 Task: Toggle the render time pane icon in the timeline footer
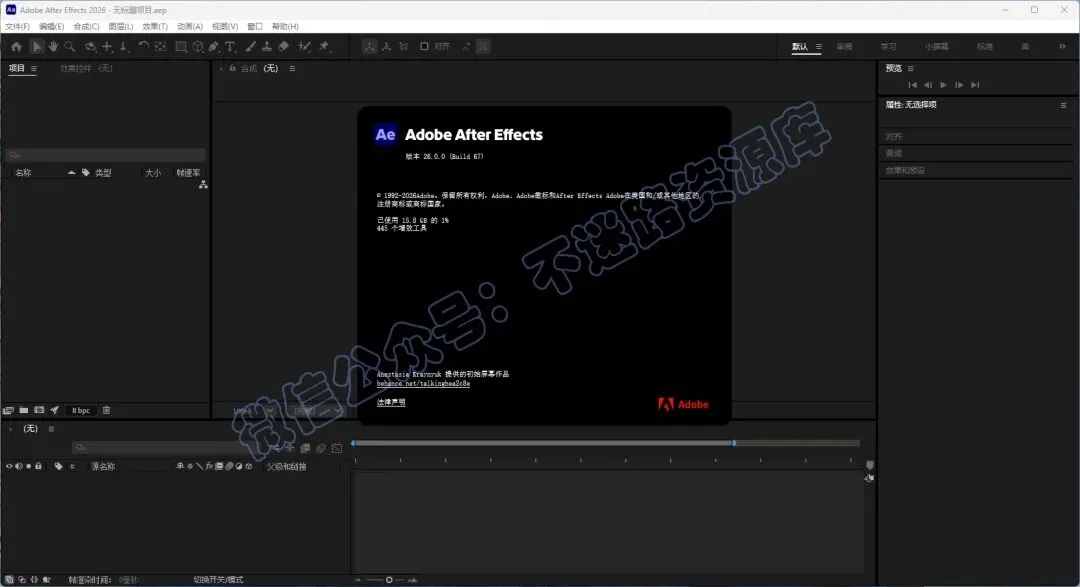pyautogui.click(x=47, y=579)
